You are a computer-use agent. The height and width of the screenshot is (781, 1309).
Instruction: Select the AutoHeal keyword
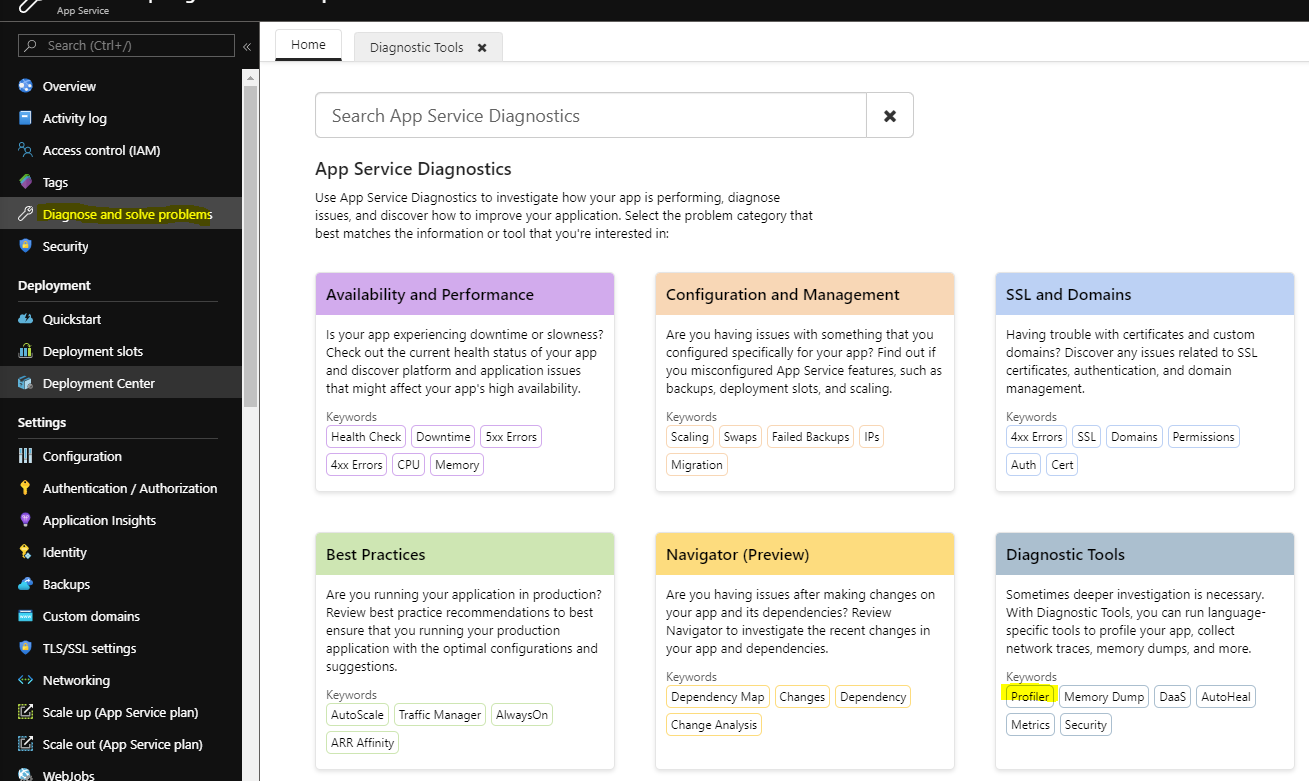click(x=1226, y=697)
